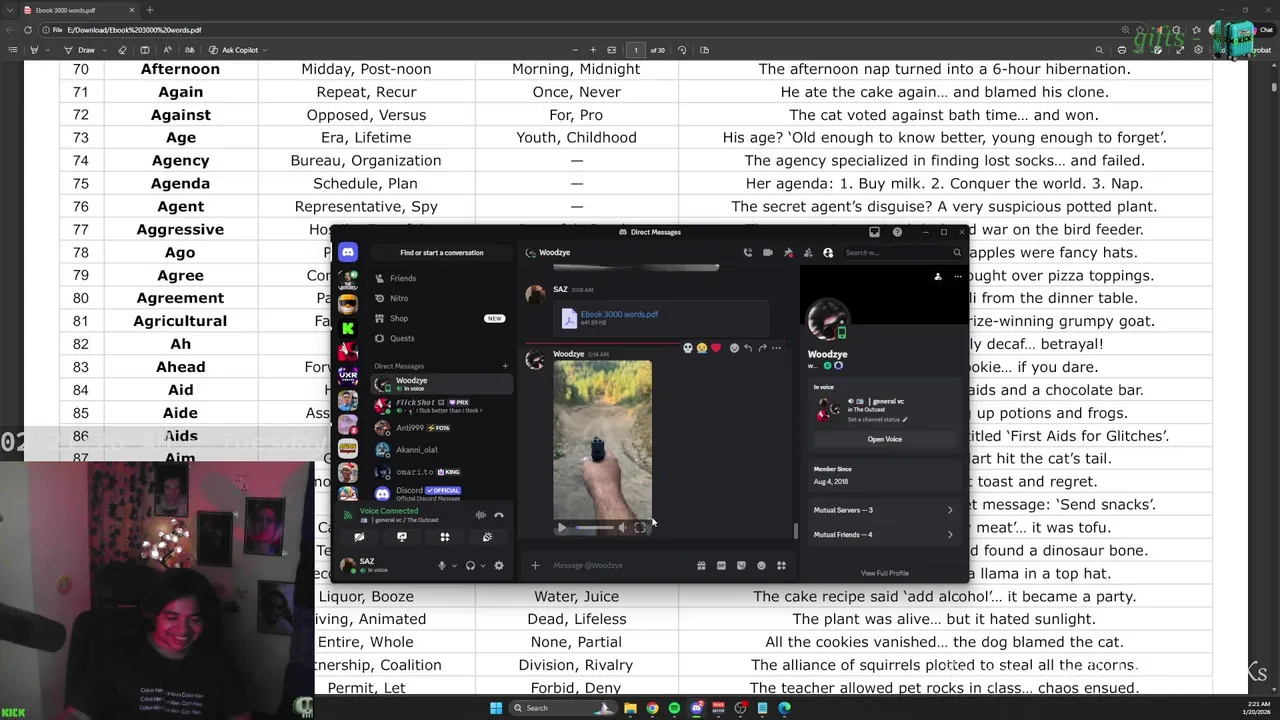Click Discord search box
Viewport: 1280px width, 720px height.
902,253
